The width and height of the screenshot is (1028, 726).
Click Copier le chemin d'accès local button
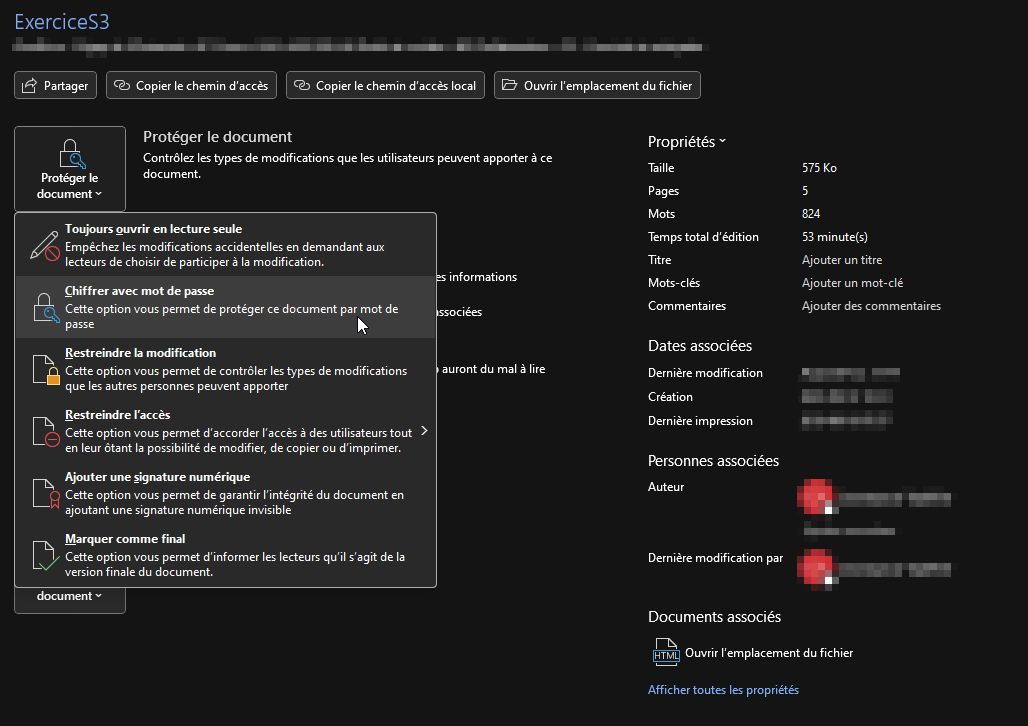[x=385, y=86]
